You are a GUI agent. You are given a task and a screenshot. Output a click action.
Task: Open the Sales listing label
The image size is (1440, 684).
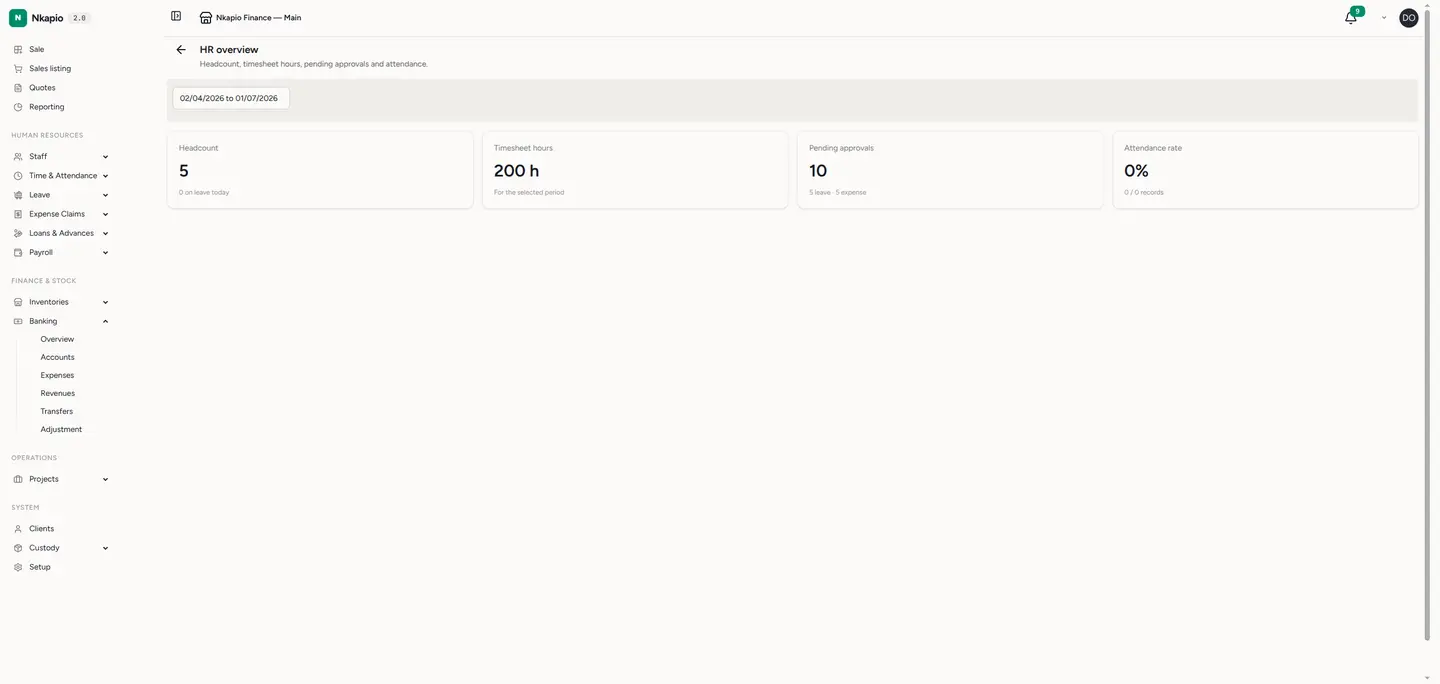[50, 68]
